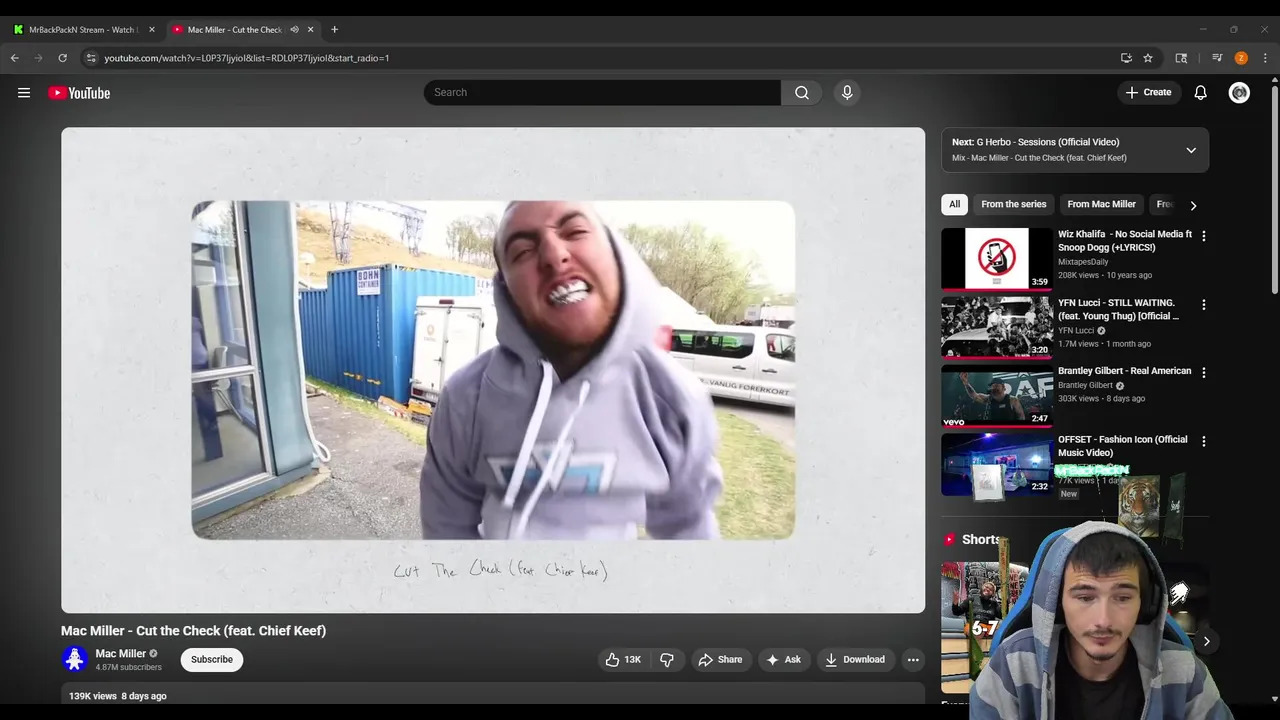Open the notifications bell

pos(1201,92)
